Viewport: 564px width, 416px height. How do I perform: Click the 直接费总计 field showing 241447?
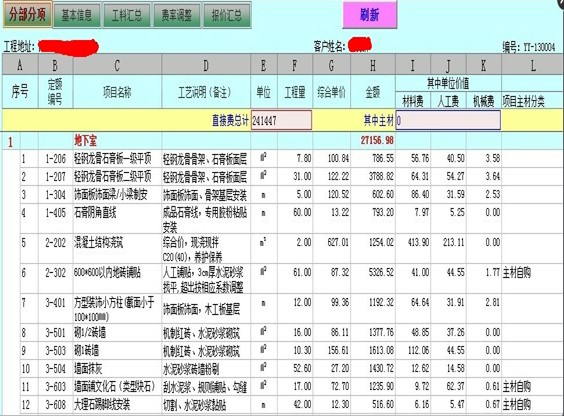[x=281, y=120]
